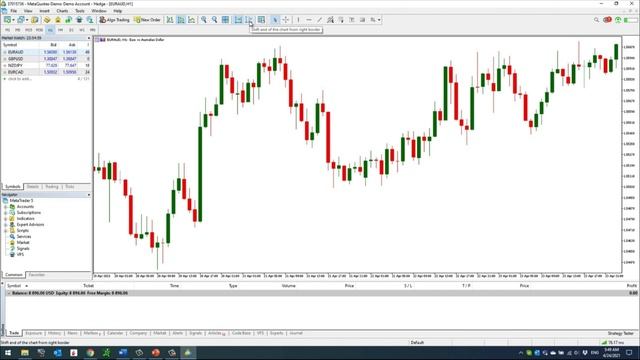Expand the Subscriptions node in Navigator

point(6,213)
